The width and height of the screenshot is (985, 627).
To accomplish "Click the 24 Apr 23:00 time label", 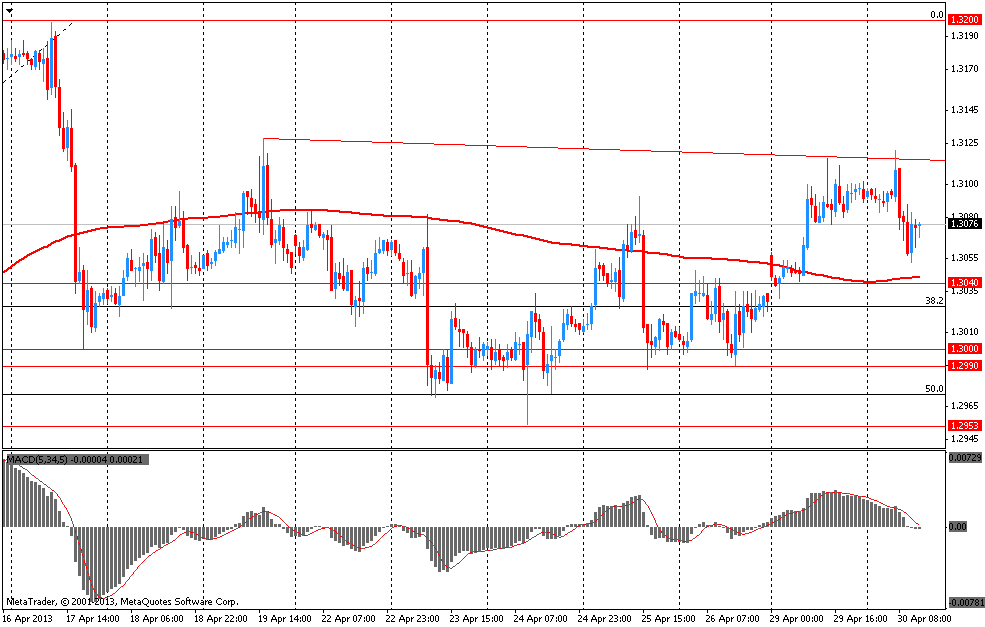I will 605,619.
